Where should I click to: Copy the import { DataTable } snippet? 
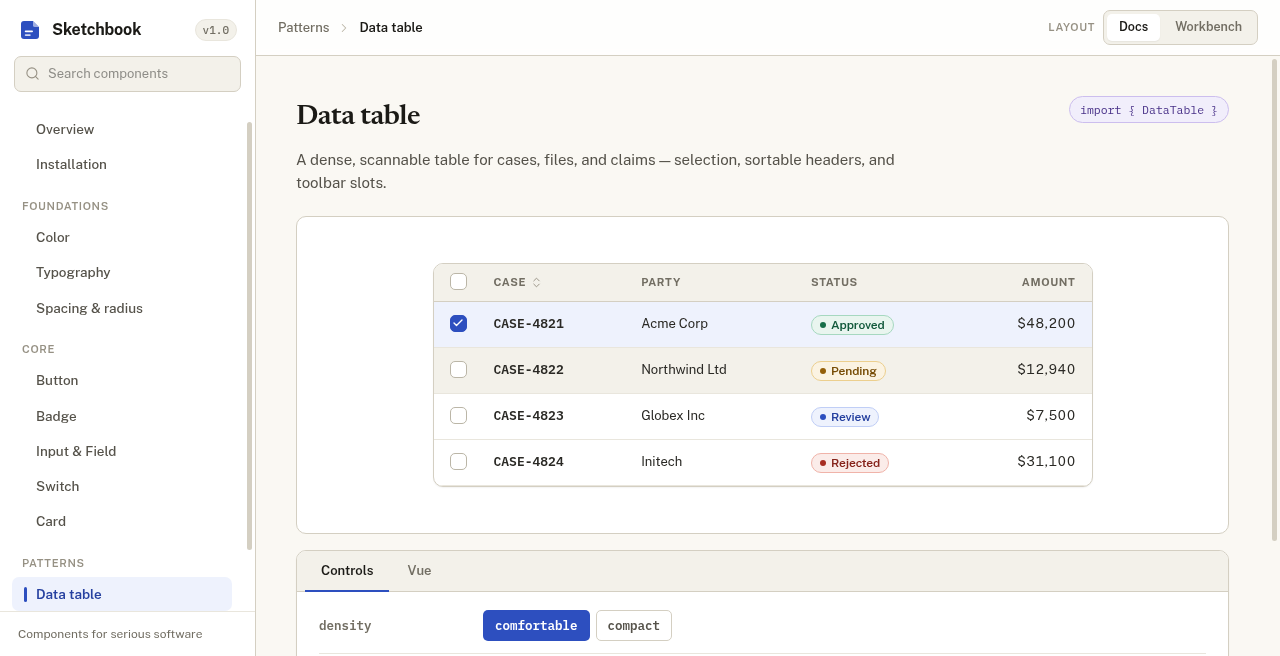(x=1149, y=110)
